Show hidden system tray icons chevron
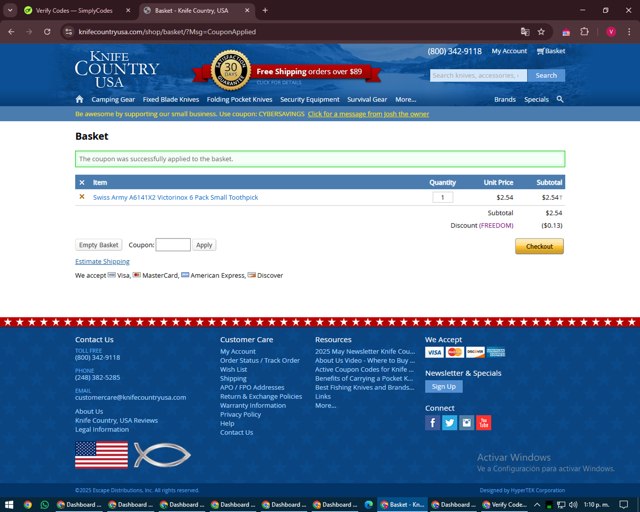Screen dimensions: 640x512 pos(537,505)
